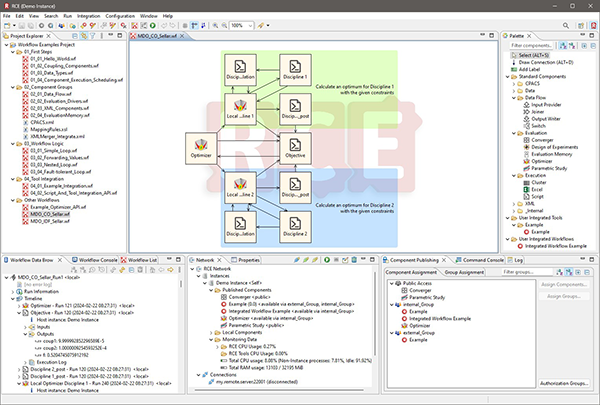The image size is (600, 405).
Task: Expand Local Components in Network view
Action: pyautogui.click(x=211, y=332)
